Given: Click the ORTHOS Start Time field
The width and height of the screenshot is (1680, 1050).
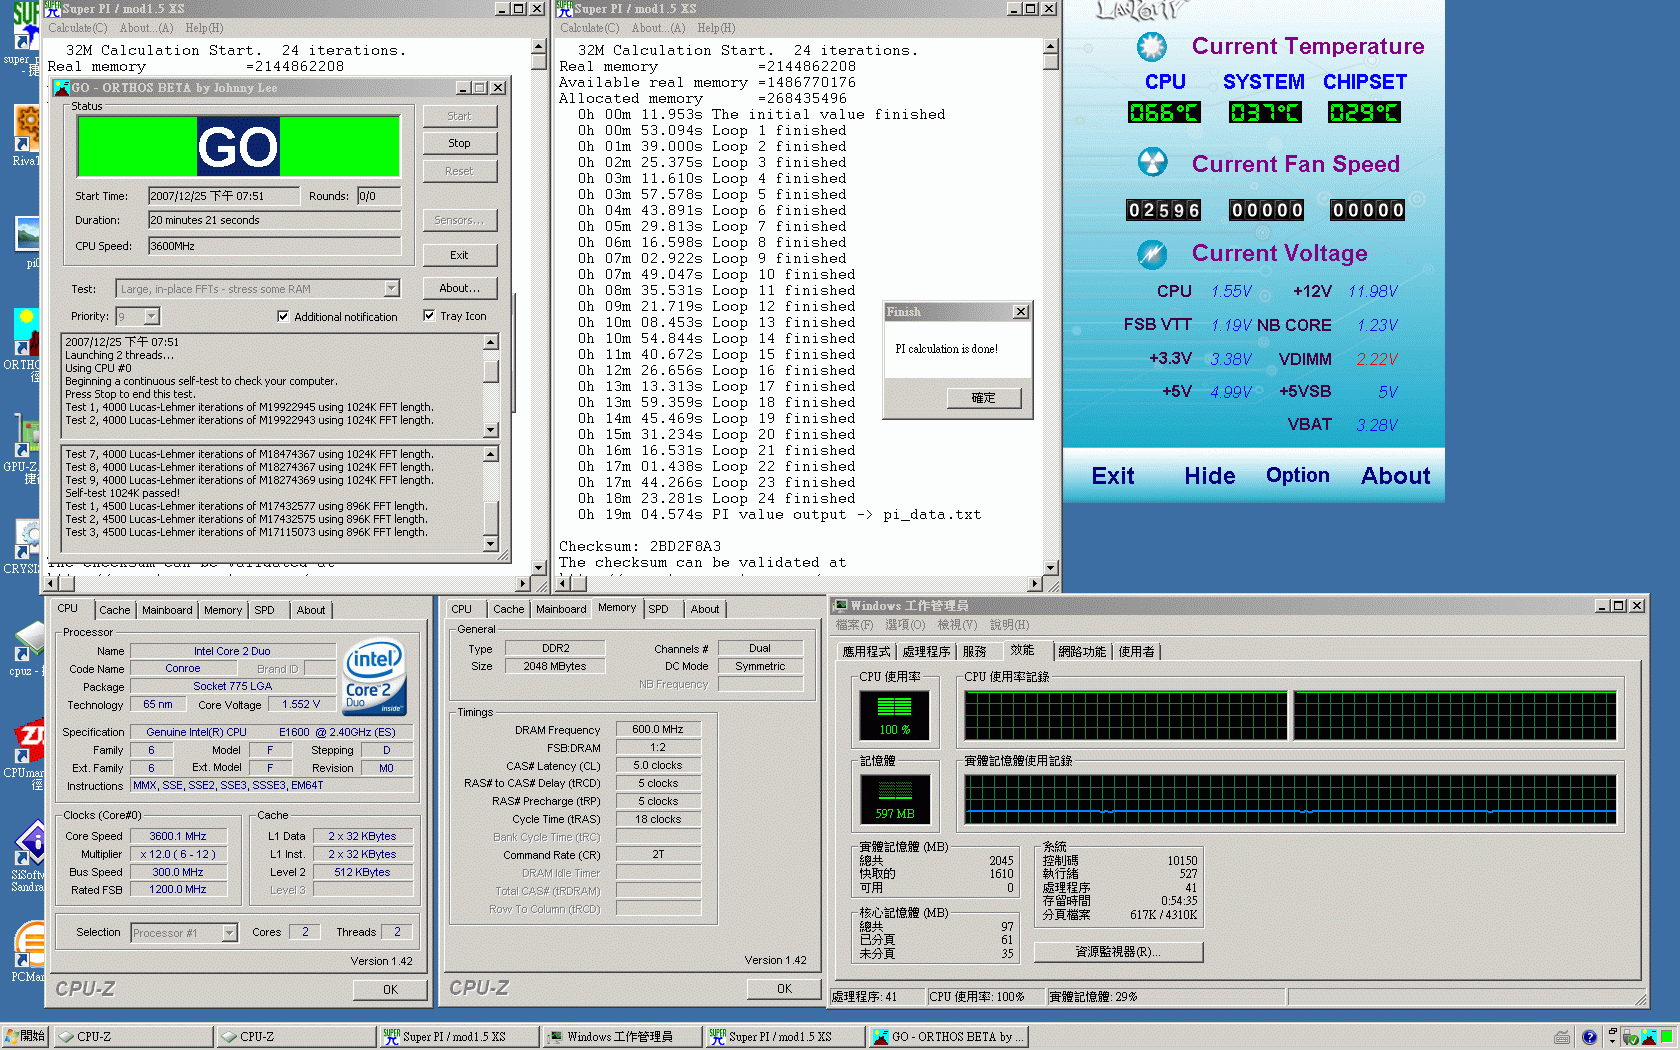Looking at the screenshot, I should (x=224, y=196).
